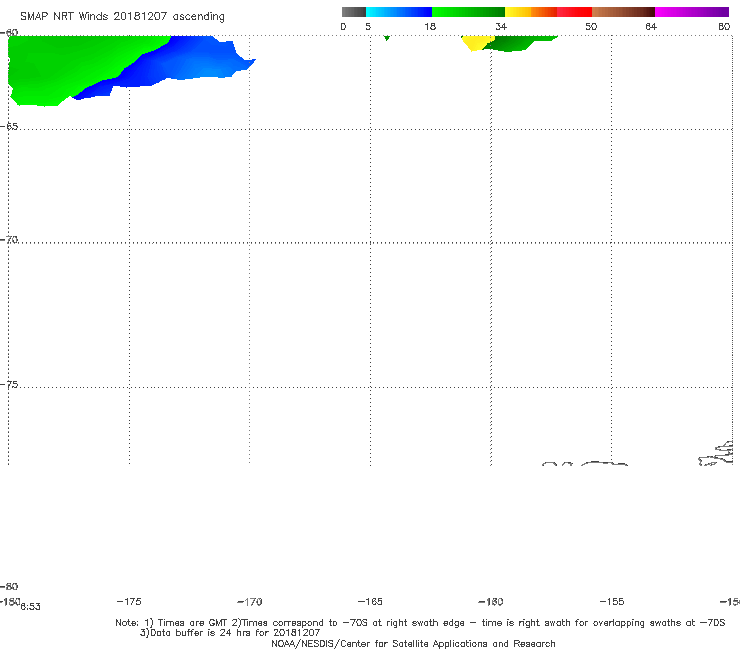740x650 pixels.
Task: Pick the cyan-to-blue segment of the color bar
Action: [399, 12]
